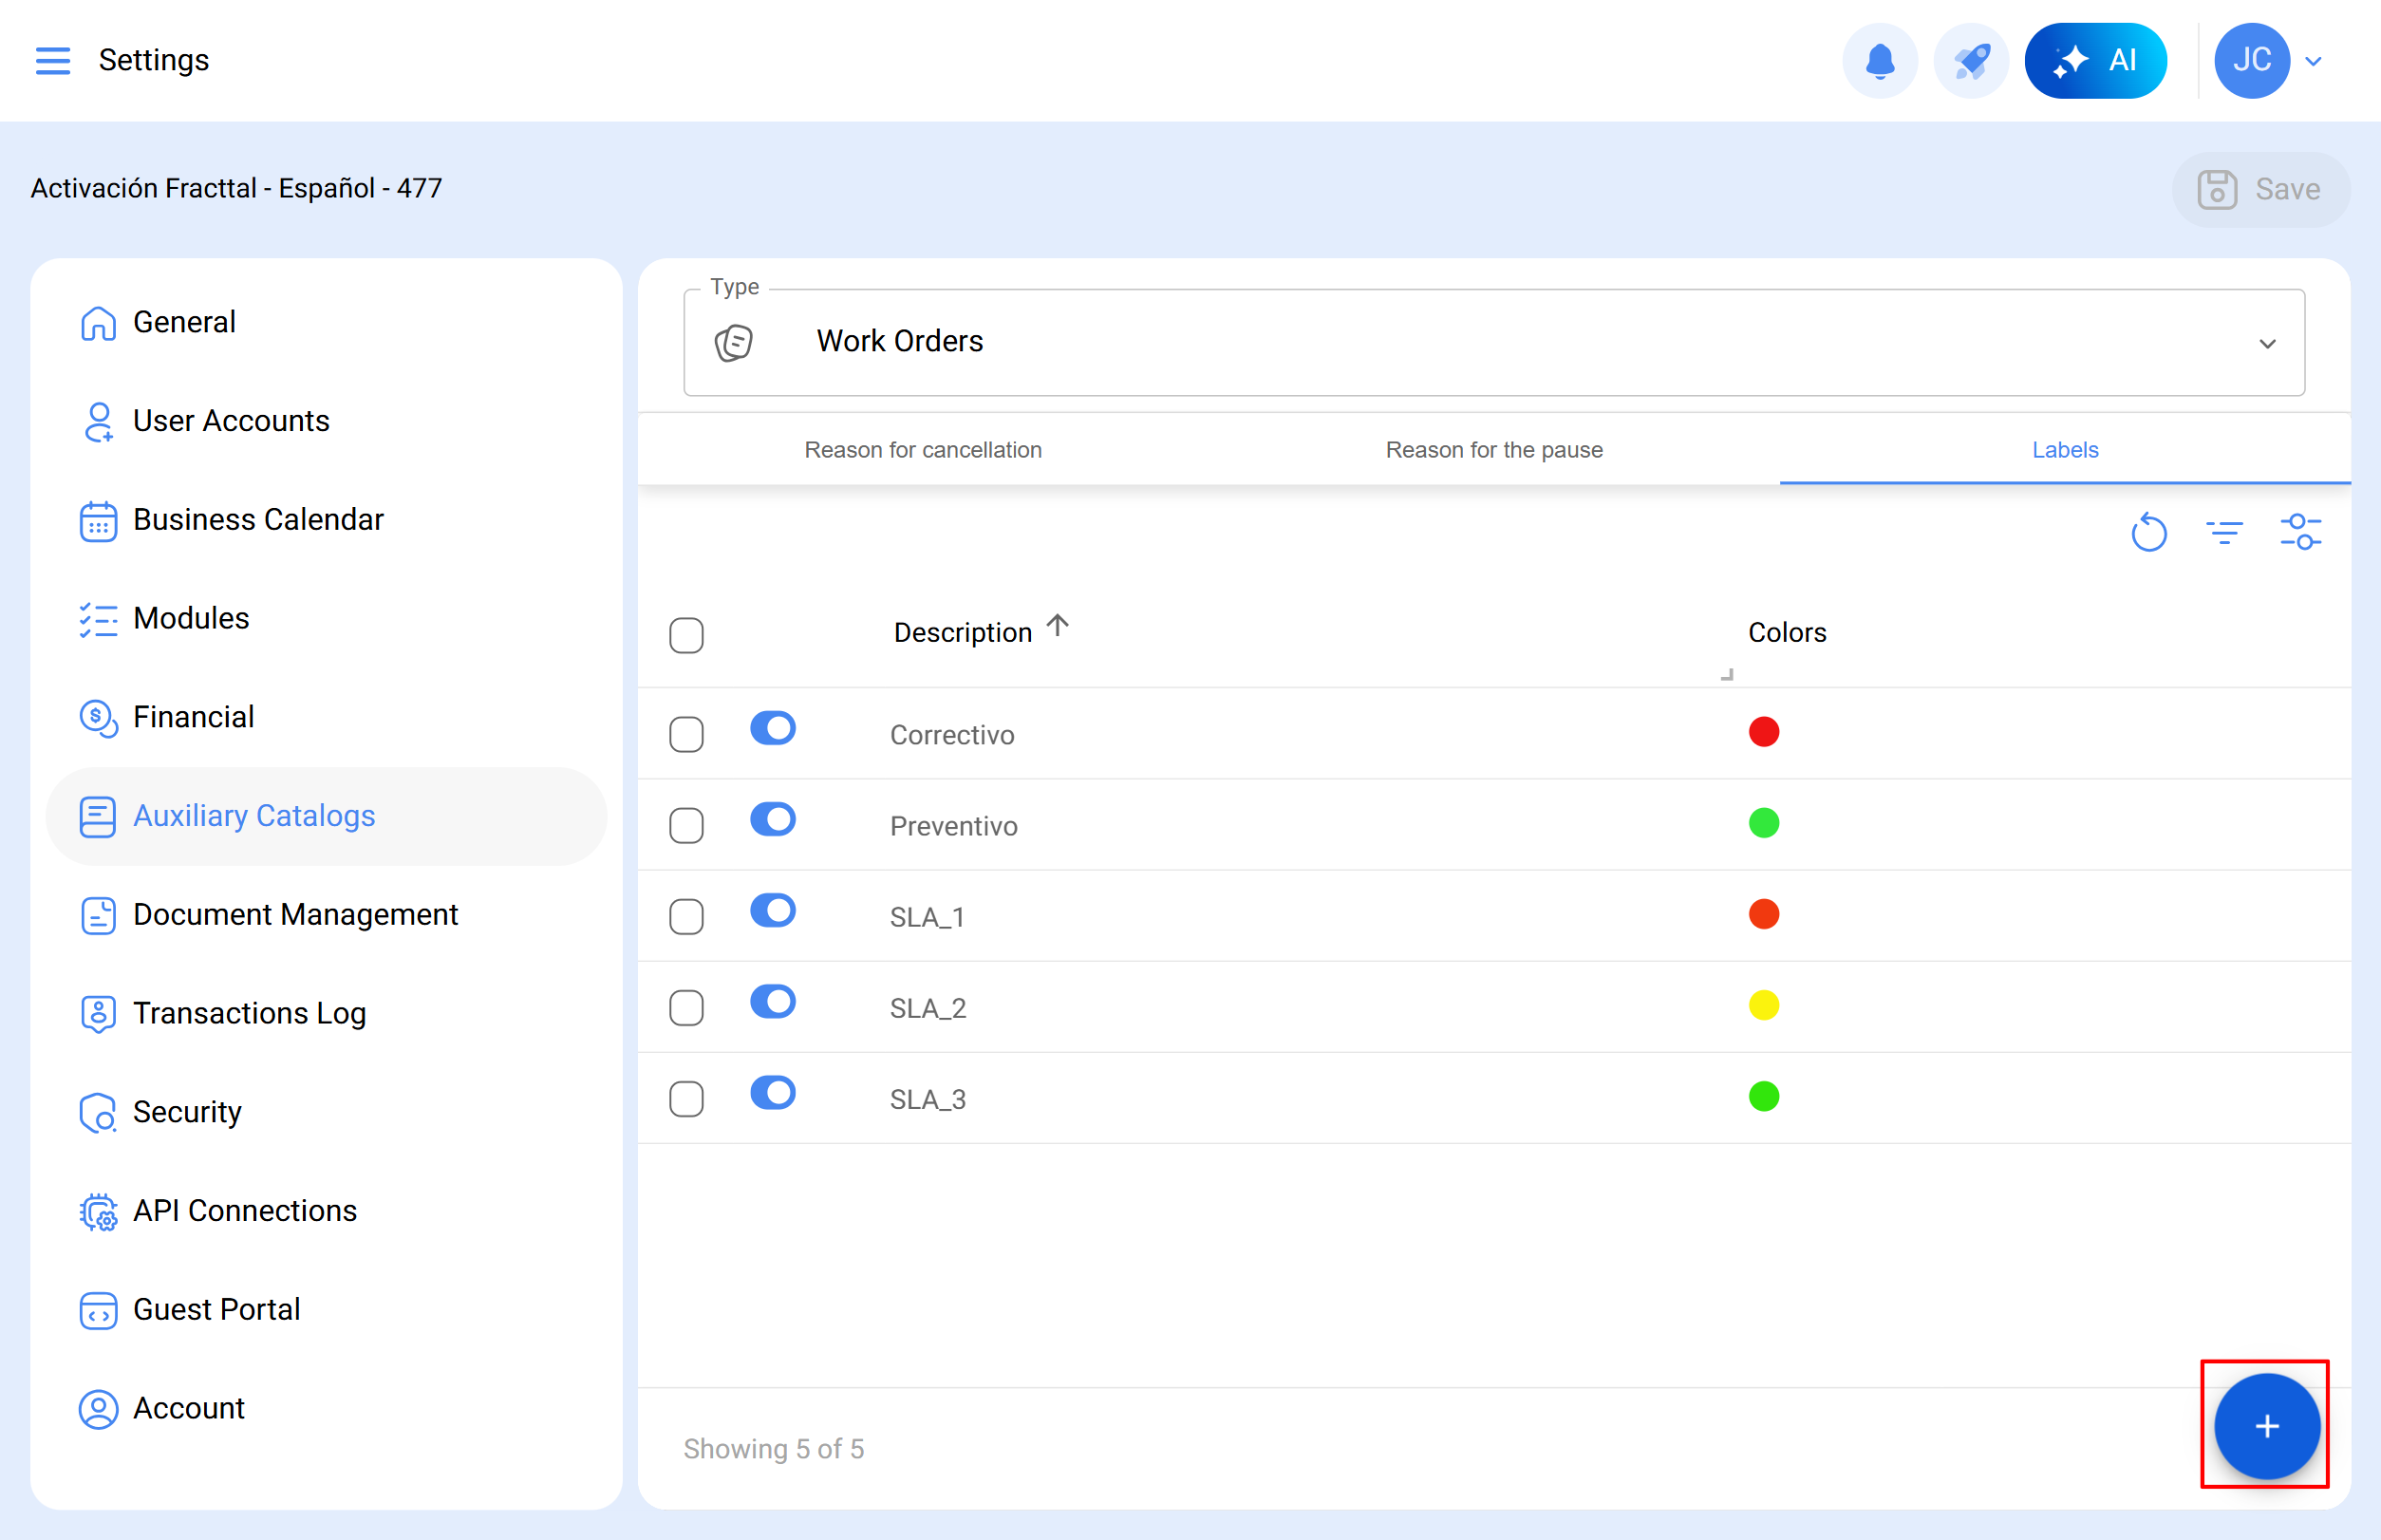This screenshot has width=2381, height=1540.
Task: Open the notifications bell
Action: (x=1879, y=60)
